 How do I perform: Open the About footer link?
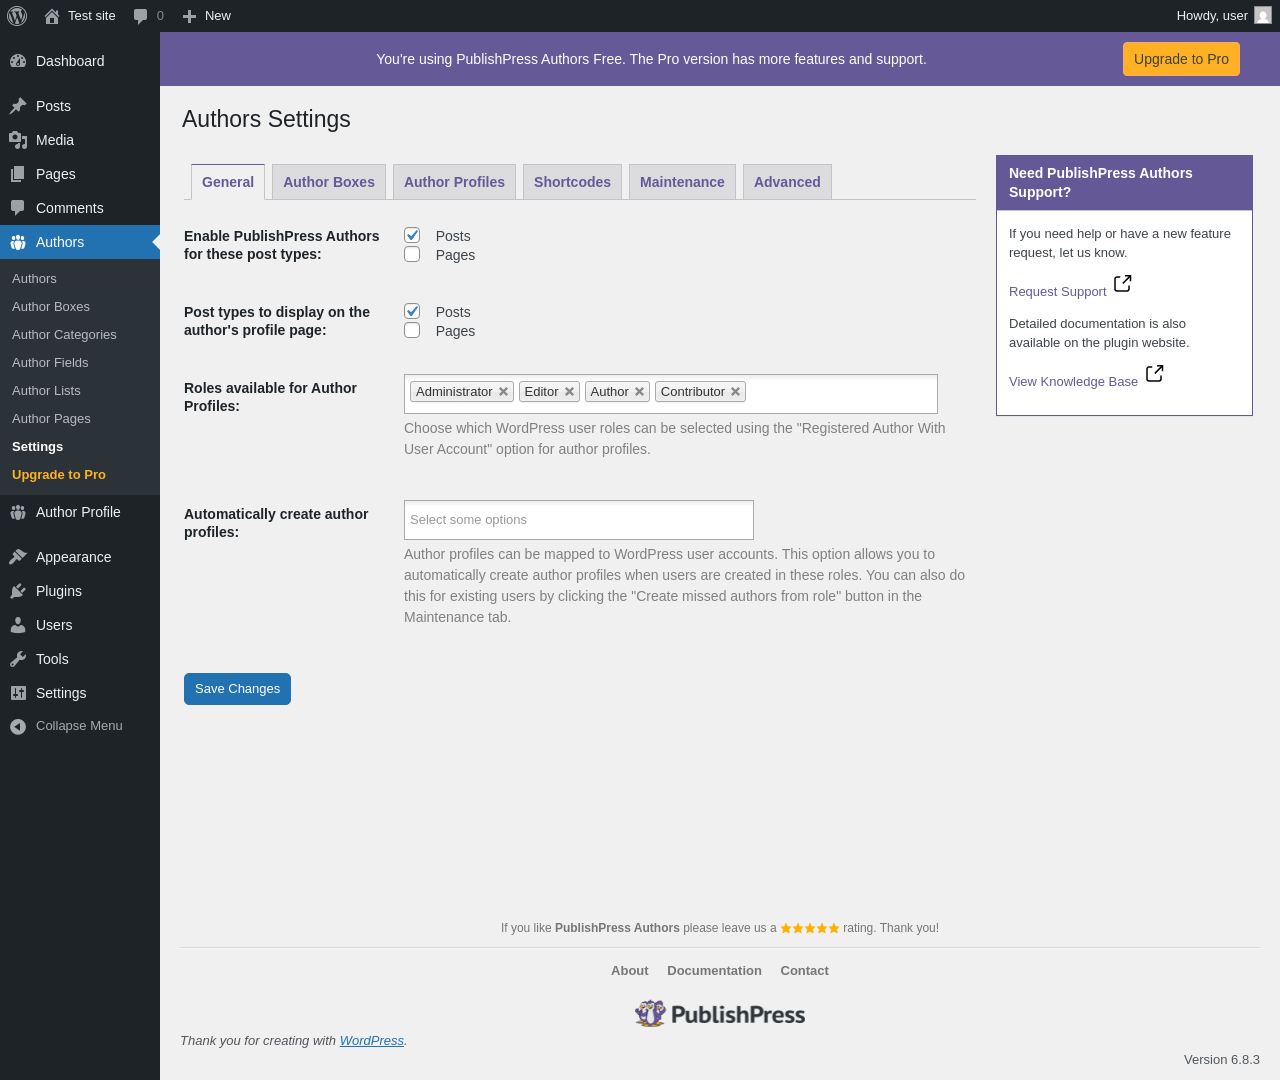tap(630, 971)
